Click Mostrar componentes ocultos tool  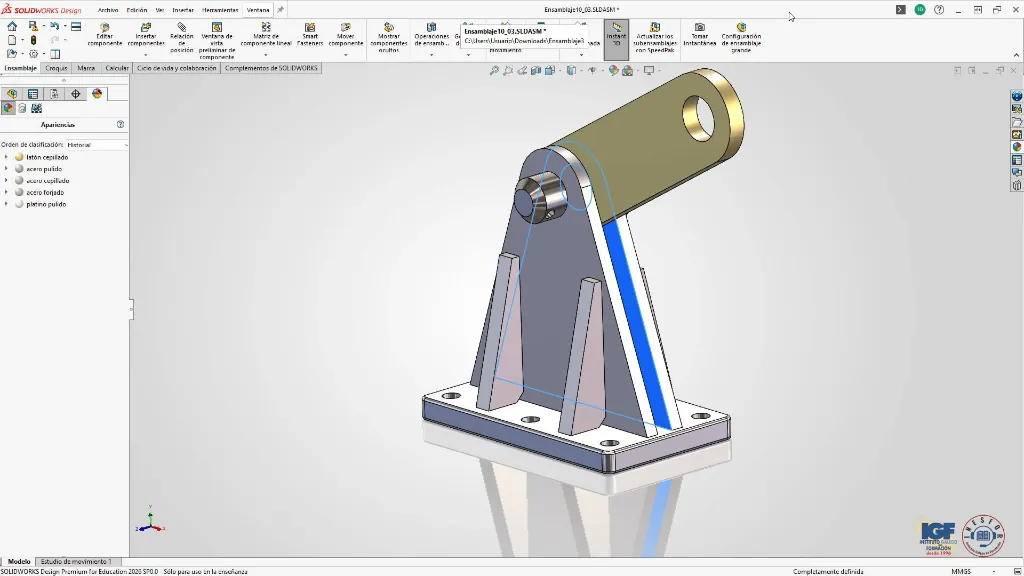pyautogui.click(x=389, y=38)
